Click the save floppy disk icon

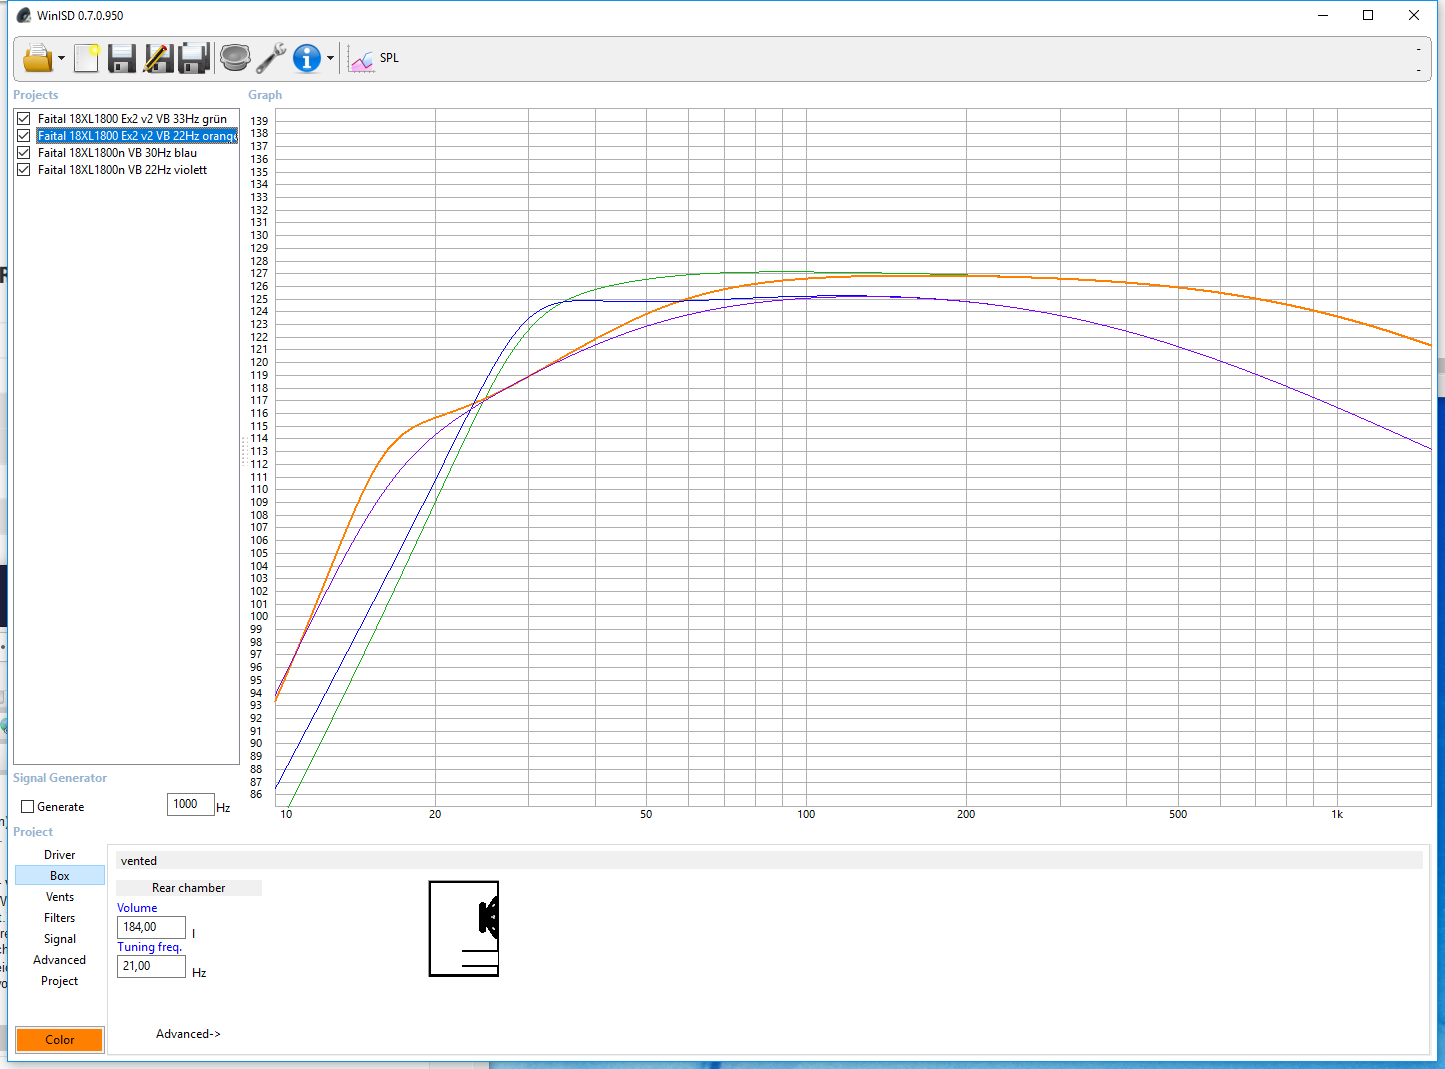point(122,58)
